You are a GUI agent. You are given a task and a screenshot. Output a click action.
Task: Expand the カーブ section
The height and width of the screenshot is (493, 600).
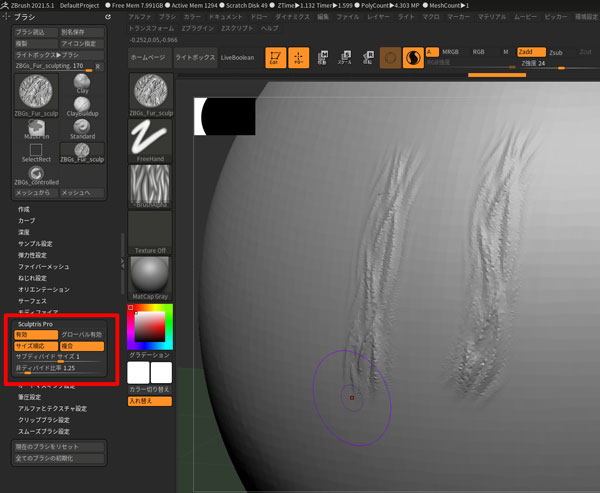tap(27, 221)
